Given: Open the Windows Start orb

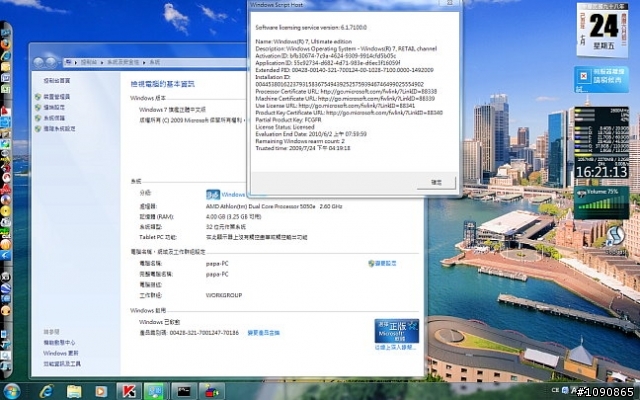Looking at the screenshot, I should 11,391.
